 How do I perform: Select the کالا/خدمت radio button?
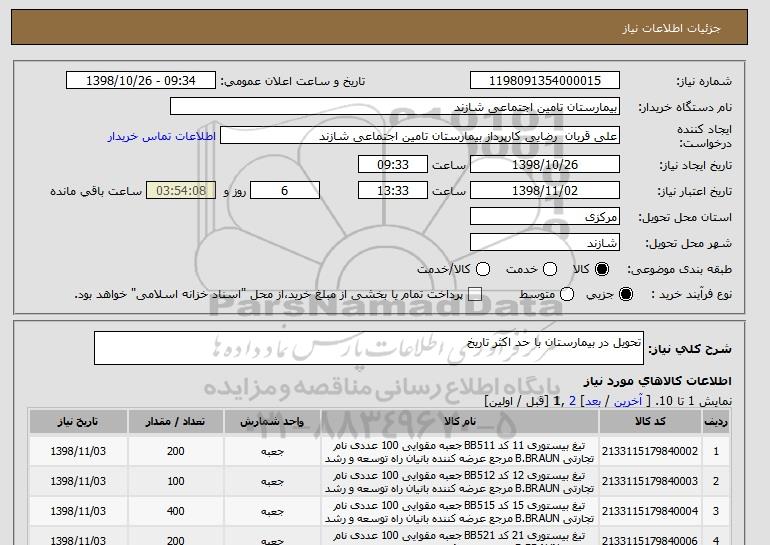(x=483, y=269)
